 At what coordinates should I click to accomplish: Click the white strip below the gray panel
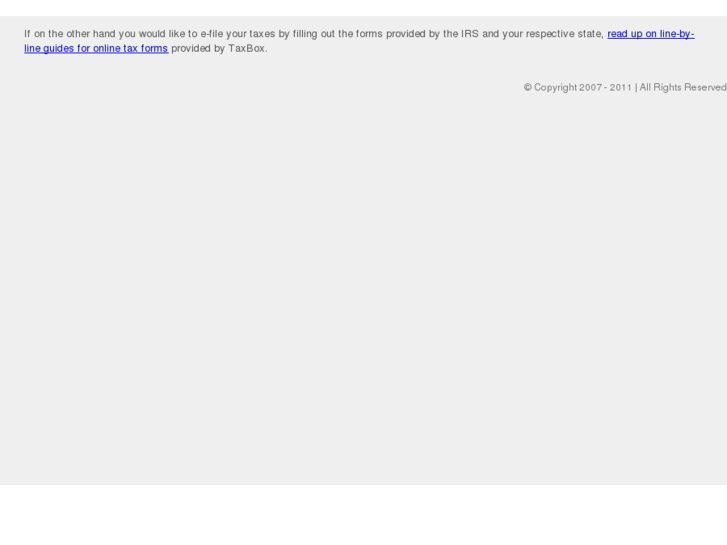click(364, 515)
